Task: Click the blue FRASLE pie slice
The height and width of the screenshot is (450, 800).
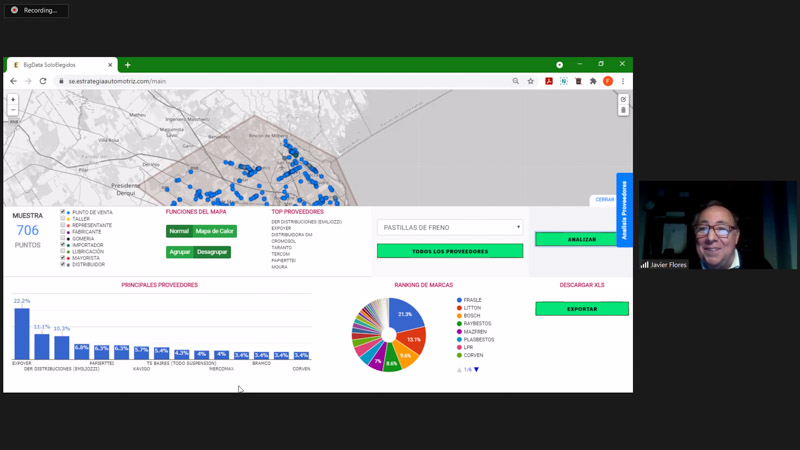Action: (x=407, y=315)
